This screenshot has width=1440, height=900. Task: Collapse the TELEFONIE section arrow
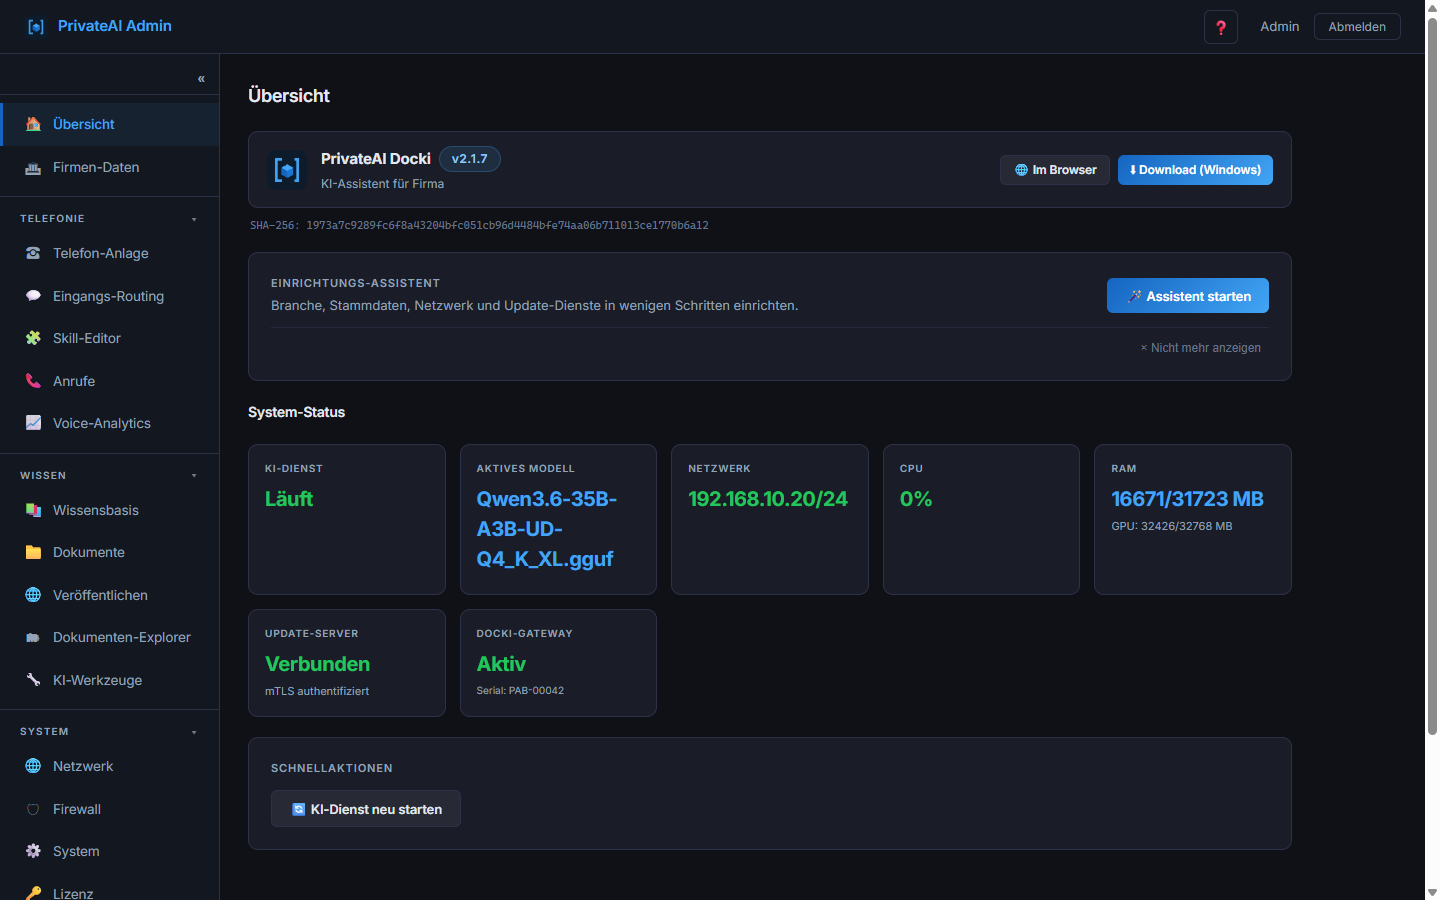(x=194, y=219)
